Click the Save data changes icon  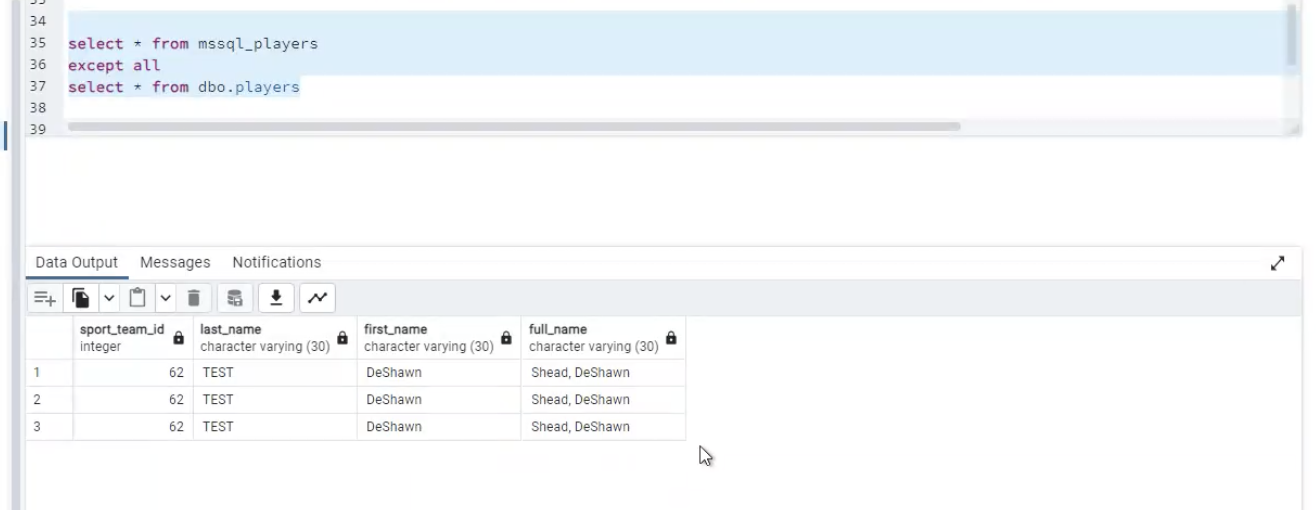tap(235, 298)
